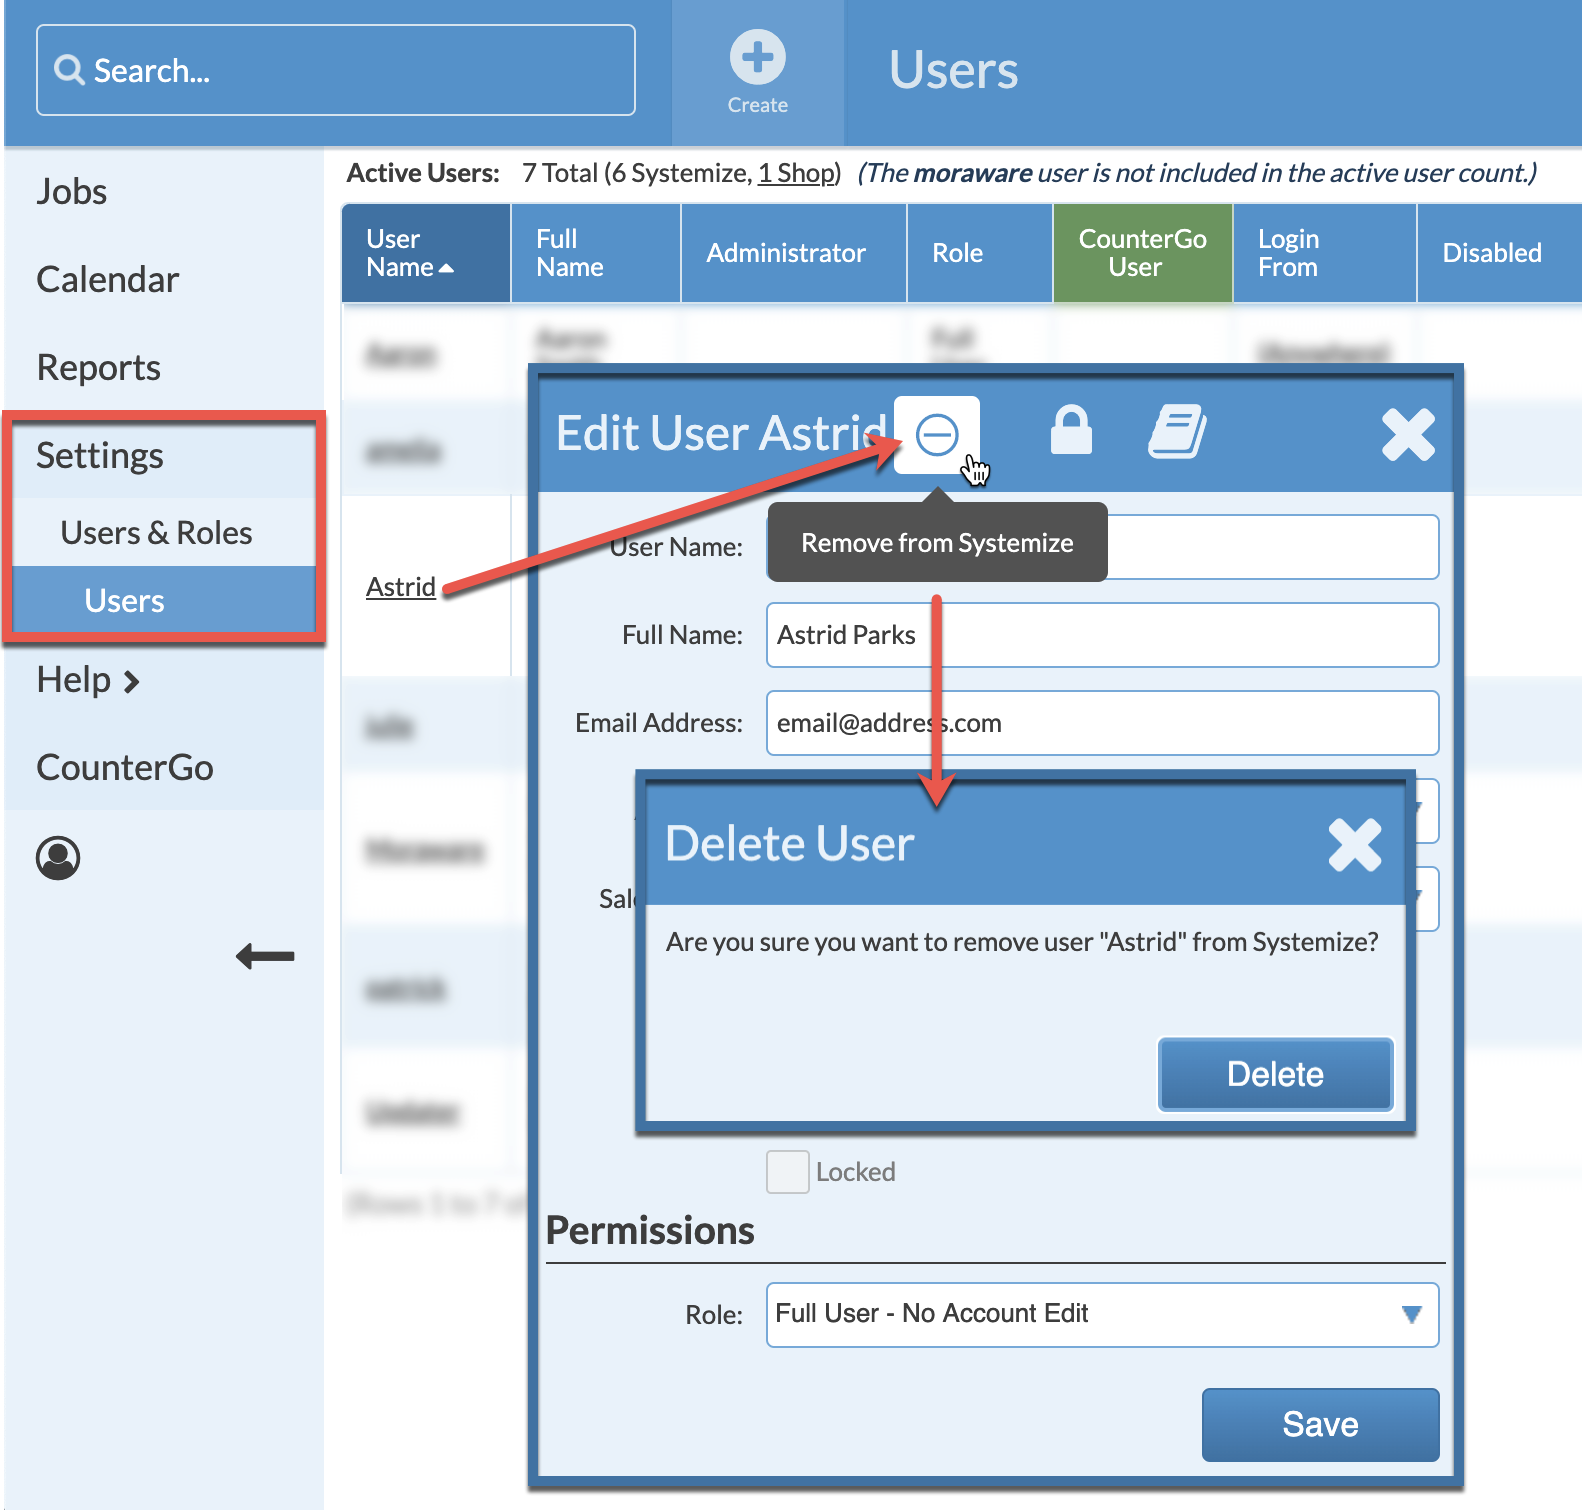Open Reports in the sidebar
Screen dimensions: 1582x1510
pyautogui.click(x=99, y=367)
